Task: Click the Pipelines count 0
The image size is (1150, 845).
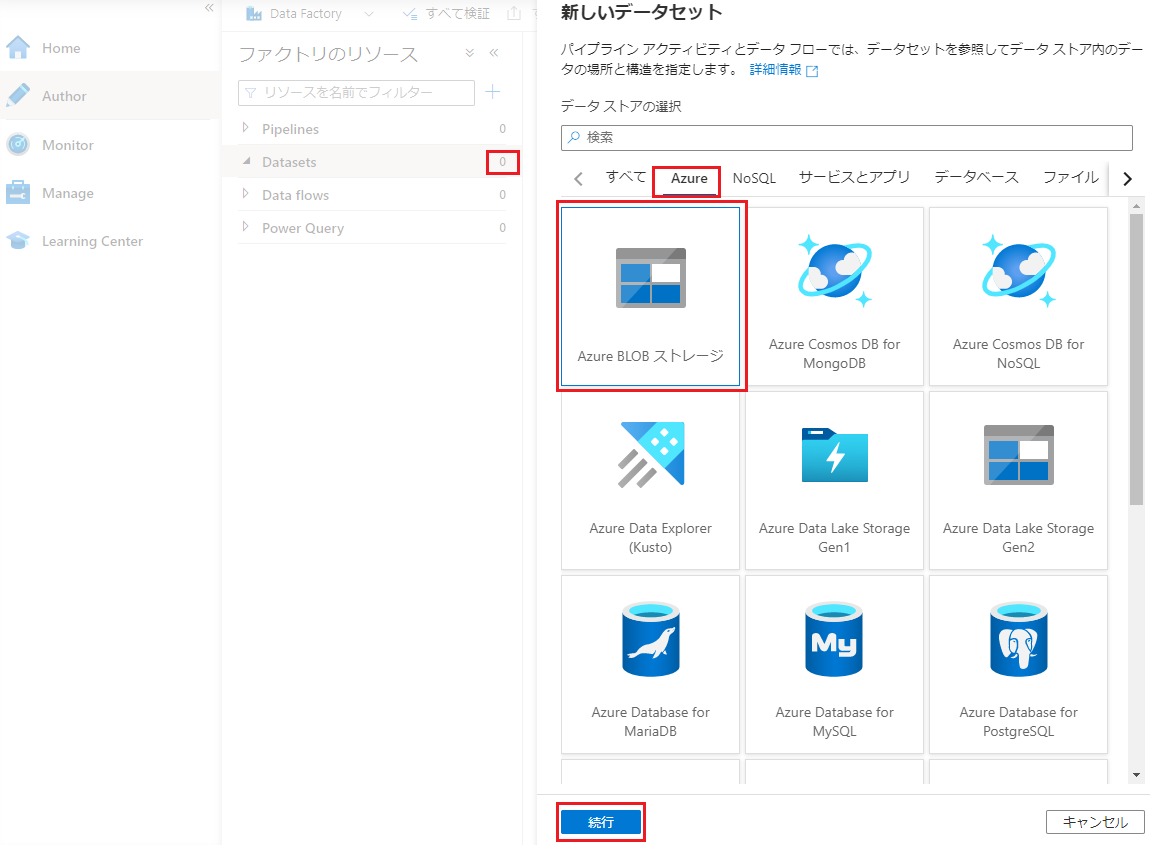Action: pos(502,129)
